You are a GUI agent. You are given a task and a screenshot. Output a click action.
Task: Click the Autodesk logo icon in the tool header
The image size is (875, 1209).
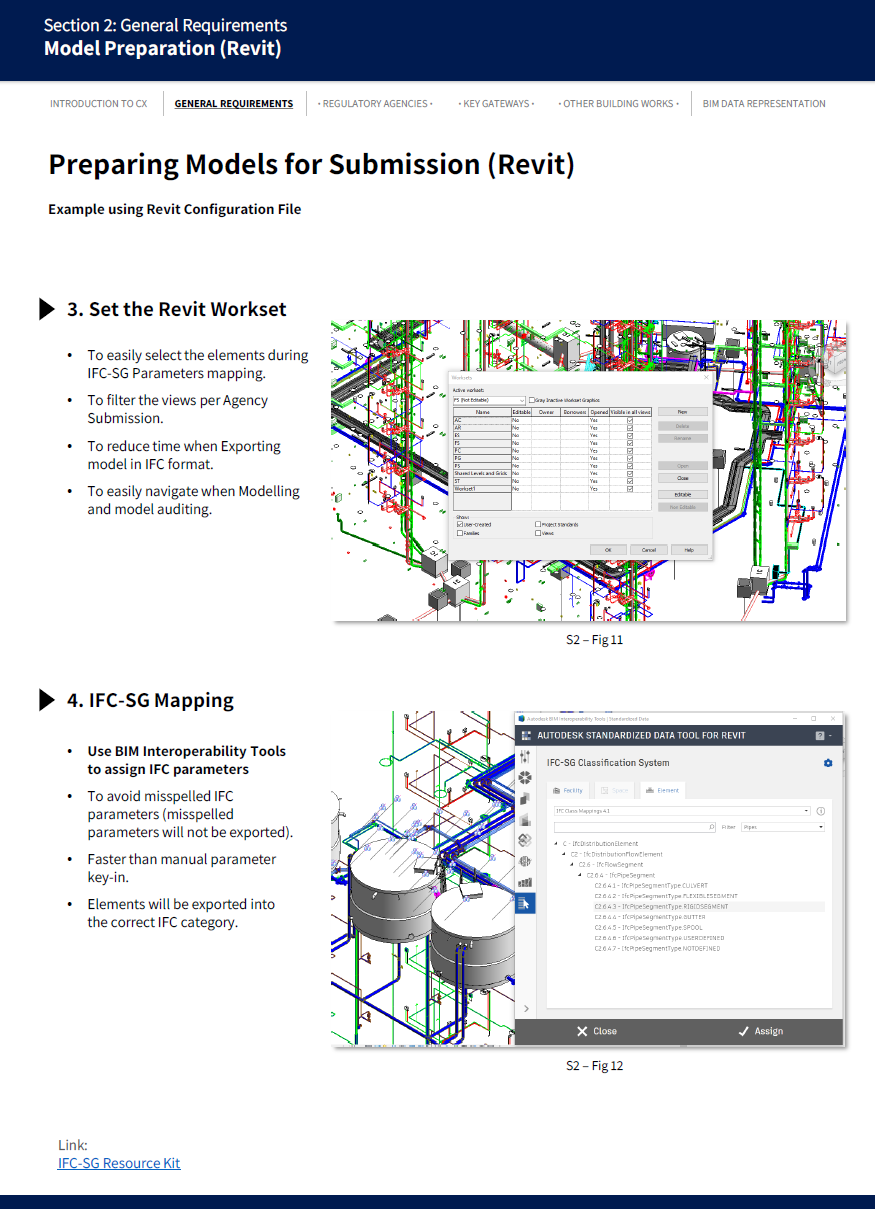[x=526, y=735]
